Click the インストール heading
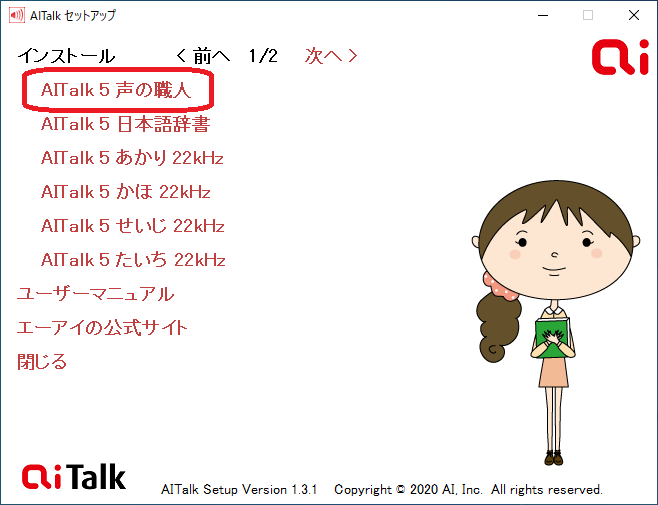 point(66,56)
